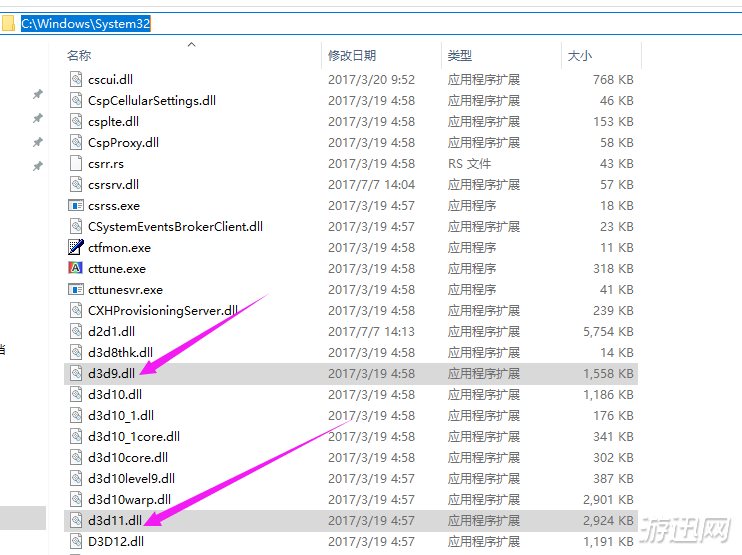Select the file name d3d10.dll
This screenshot has width=742, height=555.
click(115, 394)
